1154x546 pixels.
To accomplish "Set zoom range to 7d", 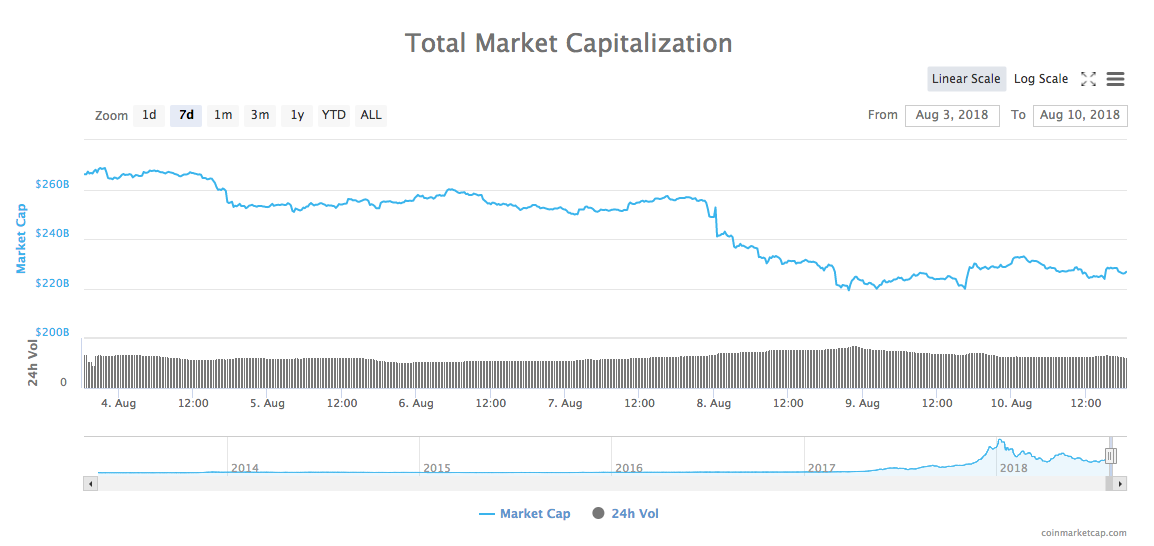I will click(186, 115).
